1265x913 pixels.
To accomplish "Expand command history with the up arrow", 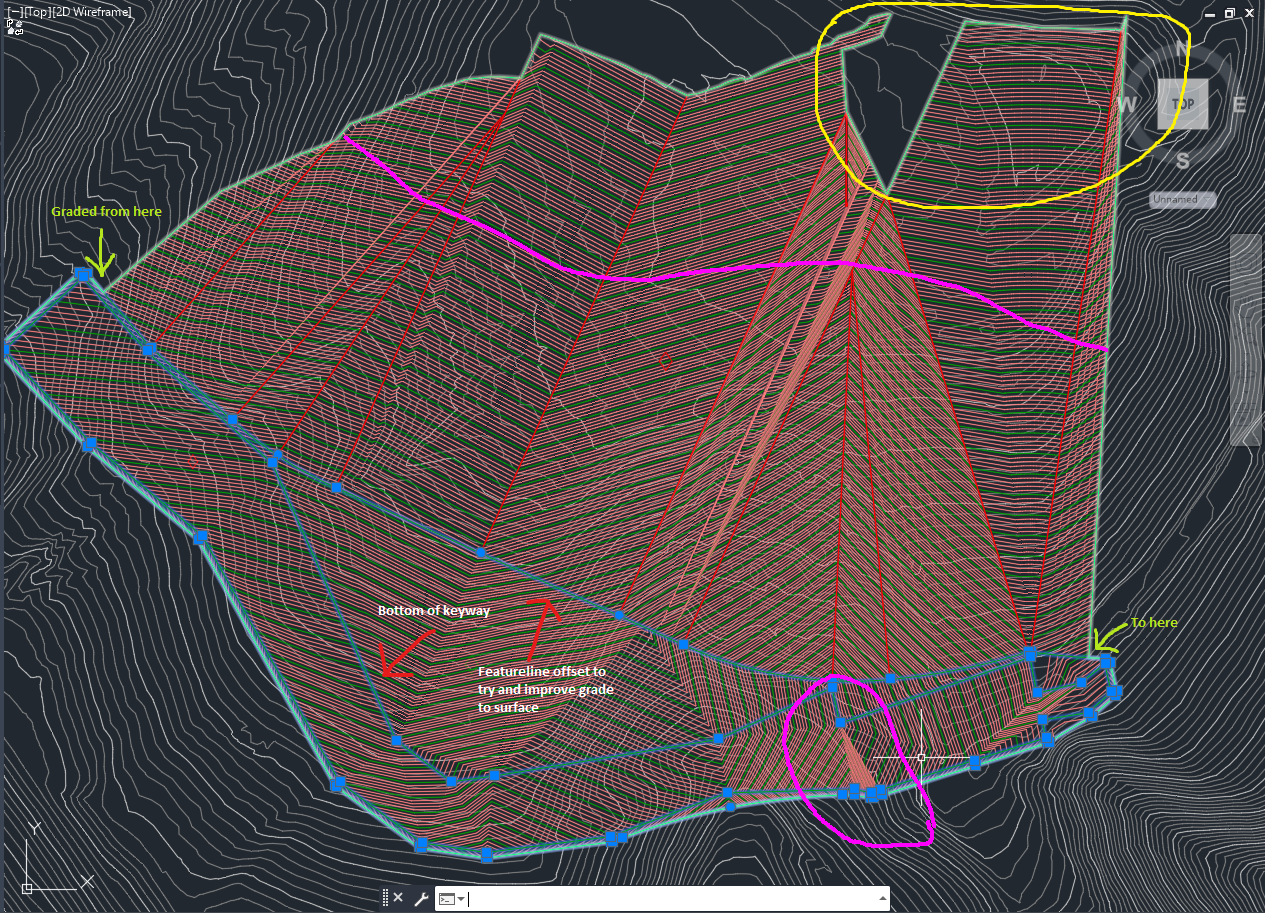I will point(884,898).
